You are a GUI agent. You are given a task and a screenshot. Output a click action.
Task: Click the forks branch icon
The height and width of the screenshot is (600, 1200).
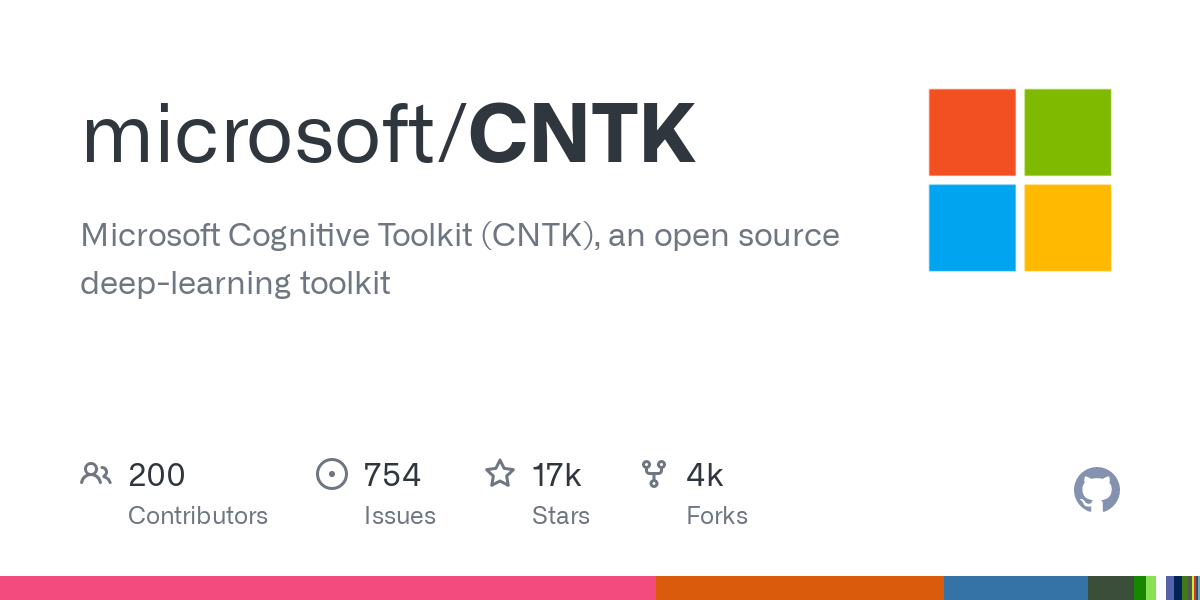pos(654,474)
